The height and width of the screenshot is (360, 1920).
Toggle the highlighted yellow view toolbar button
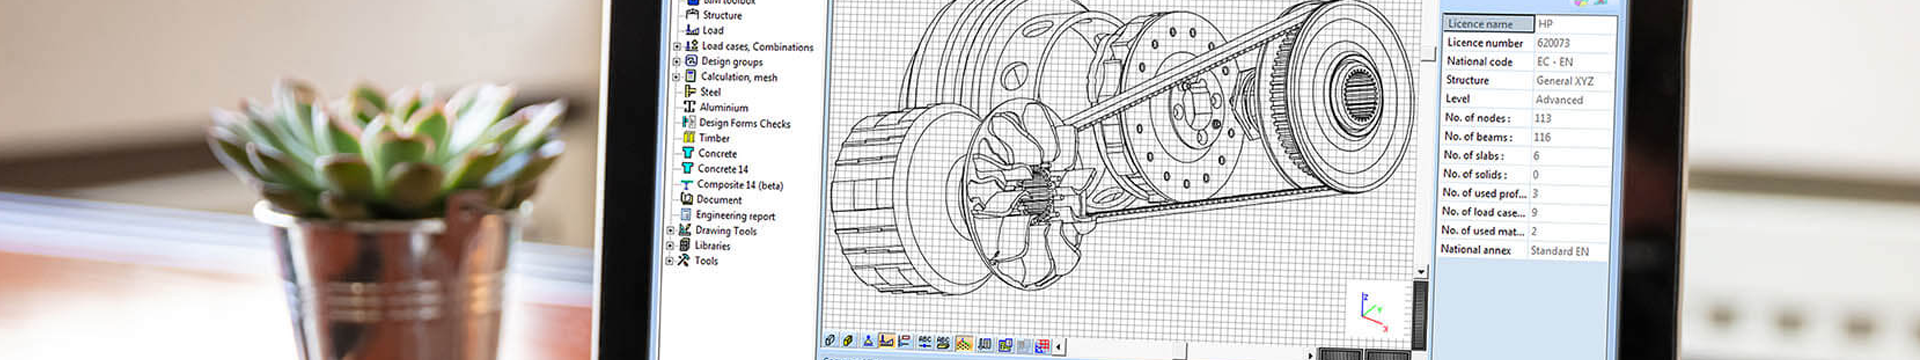[x=963, y=344]
